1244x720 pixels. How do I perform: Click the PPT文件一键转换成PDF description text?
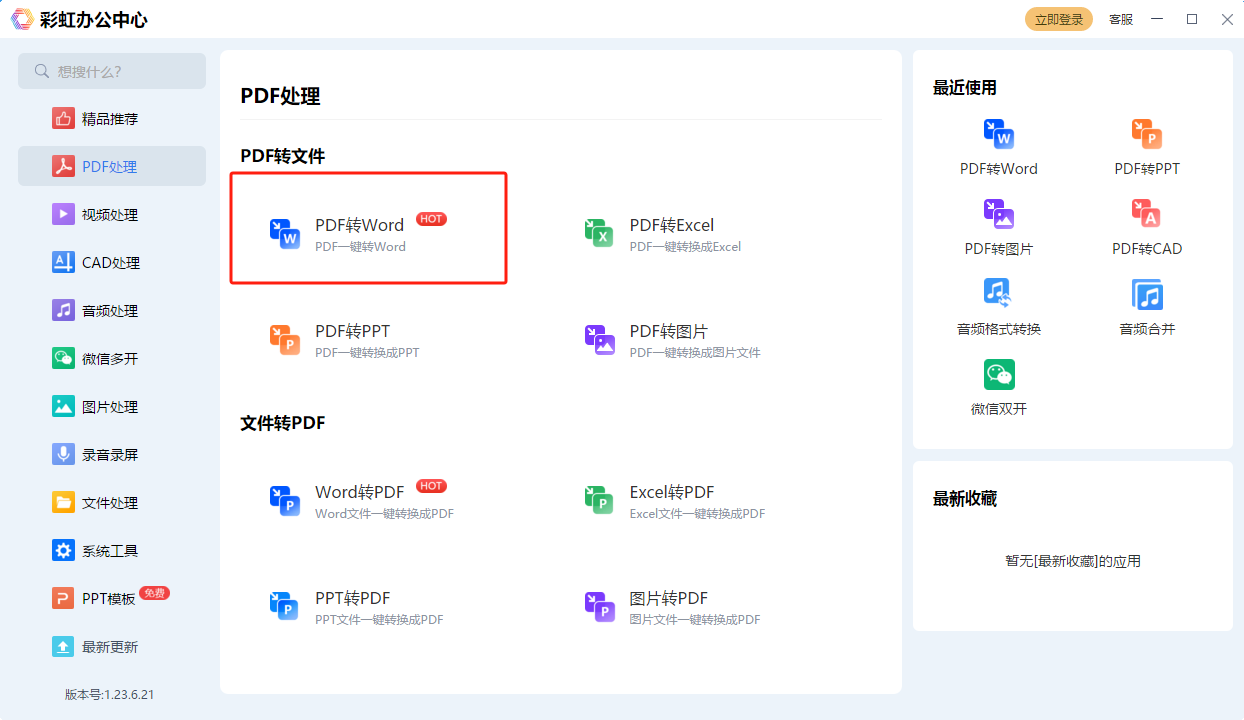(379, 619)
